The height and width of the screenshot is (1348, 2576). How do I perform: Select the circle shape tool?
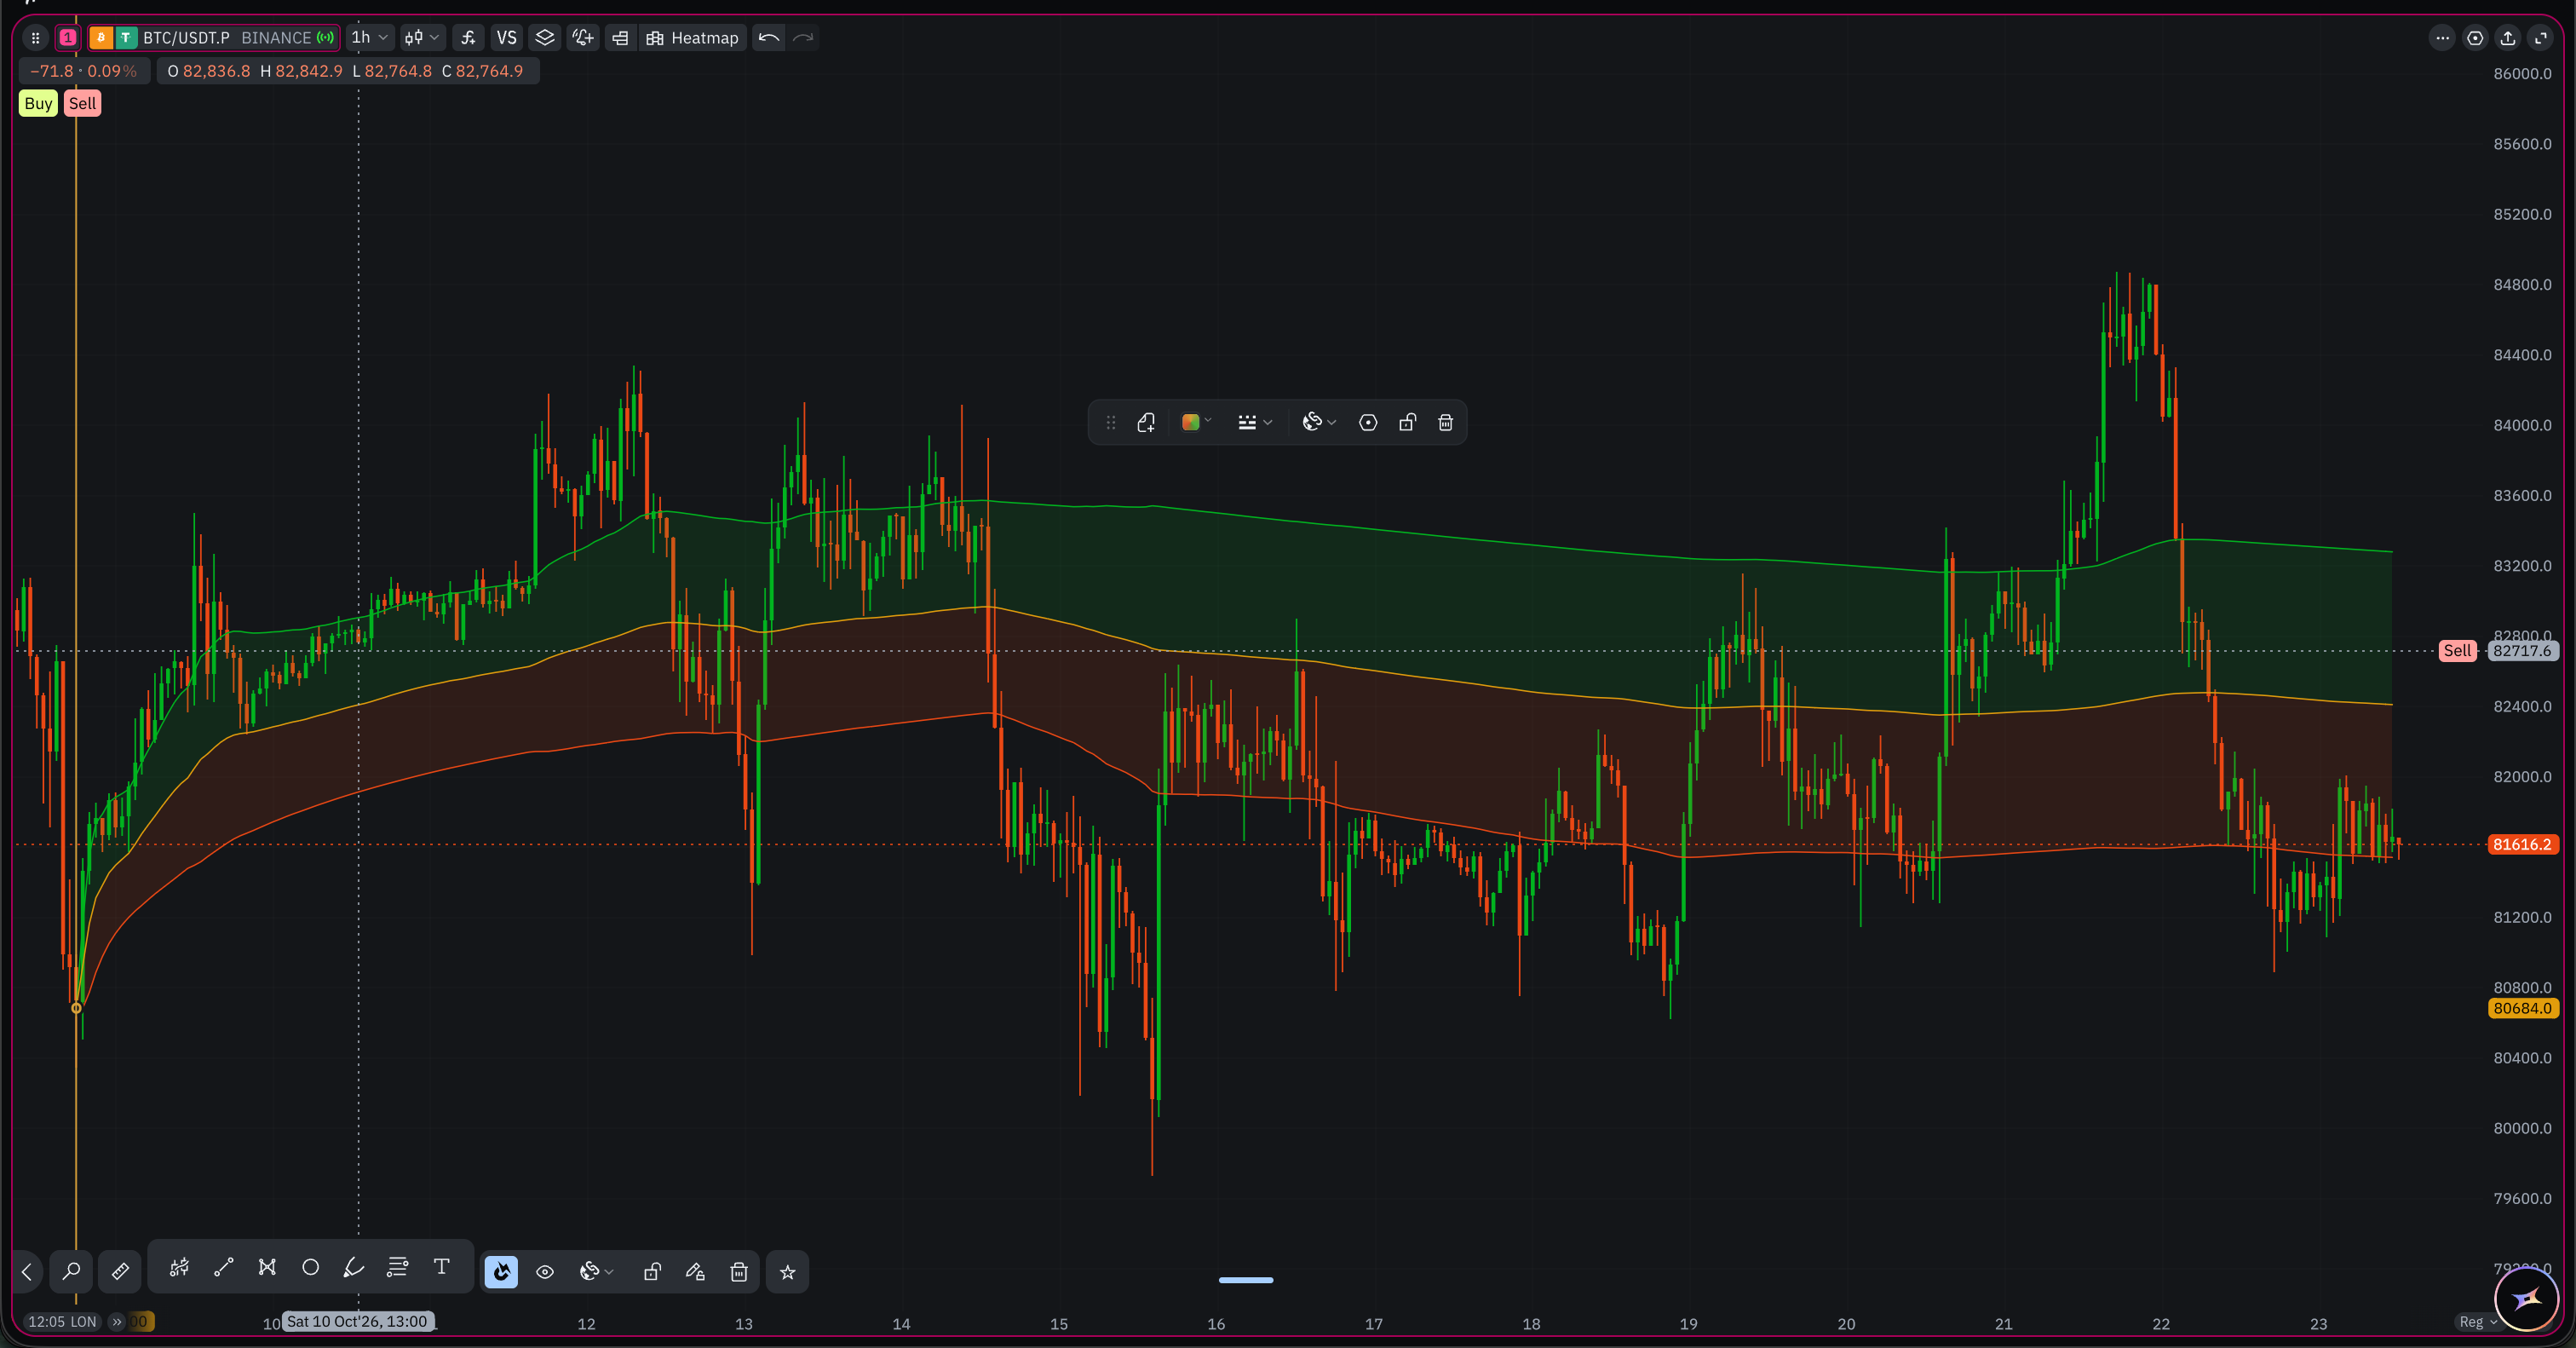click(311, 1268)
